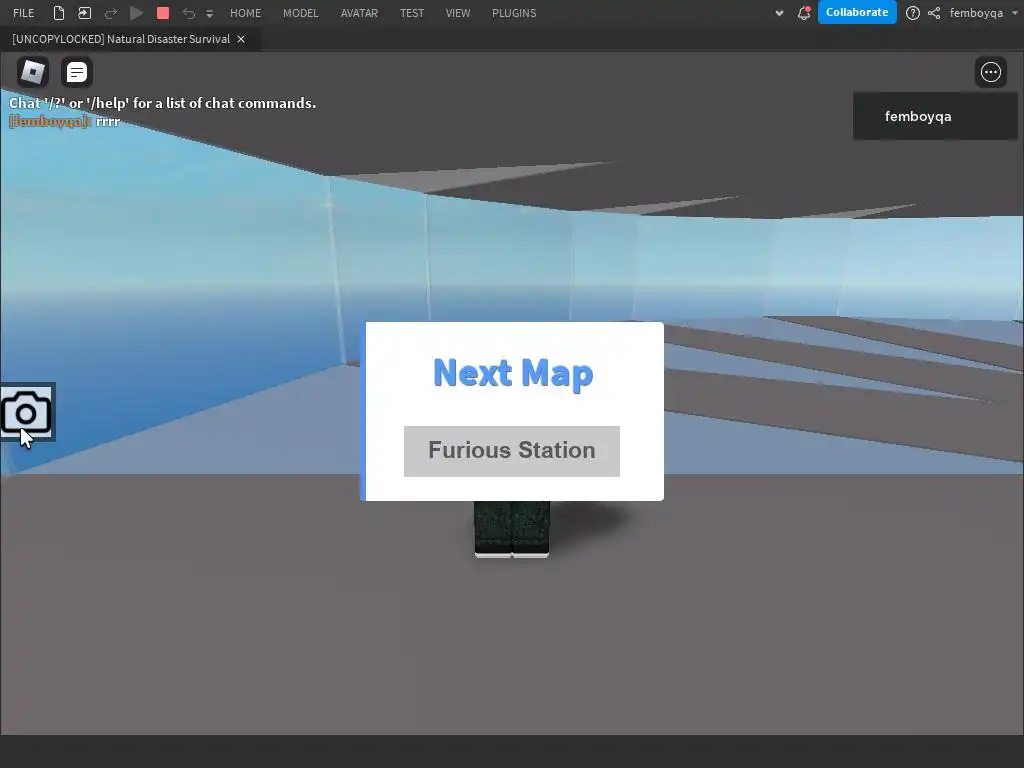Open the notifications bell
The image size is (1024, 768).
click(804, 12)
